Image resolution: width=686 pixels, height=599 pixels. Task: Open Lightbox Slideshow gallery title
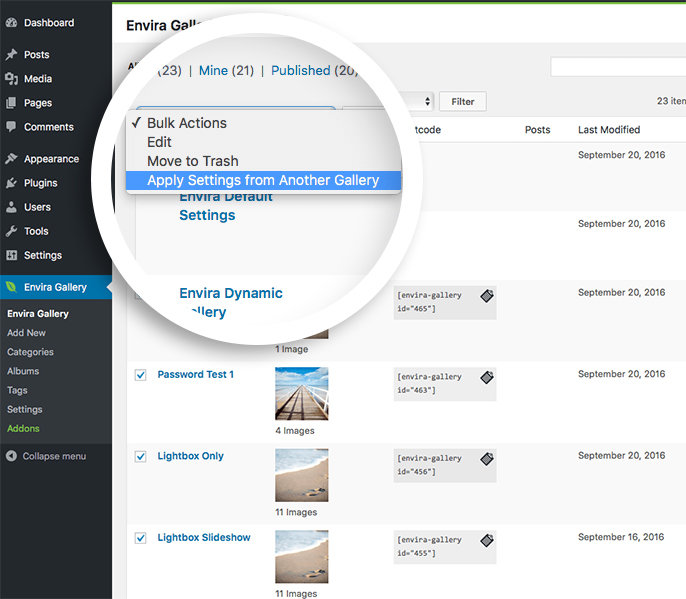[x=204, y=537]
